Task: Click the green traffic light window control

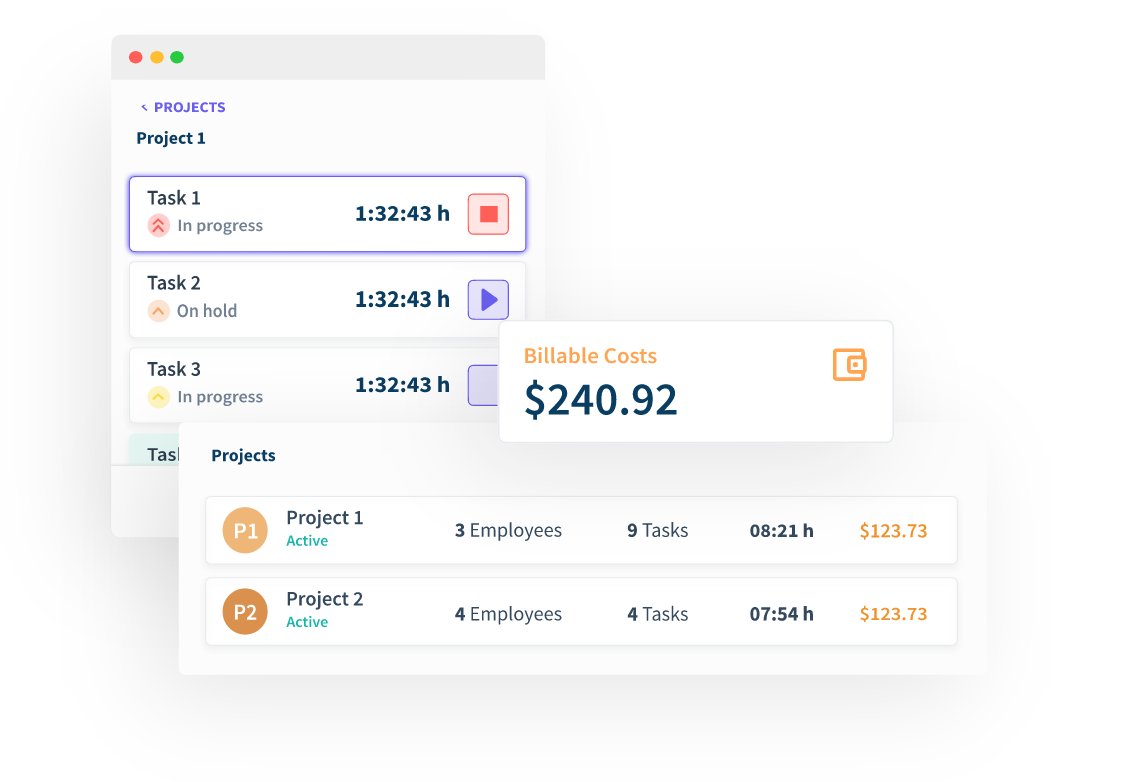Action: (177, 57)
